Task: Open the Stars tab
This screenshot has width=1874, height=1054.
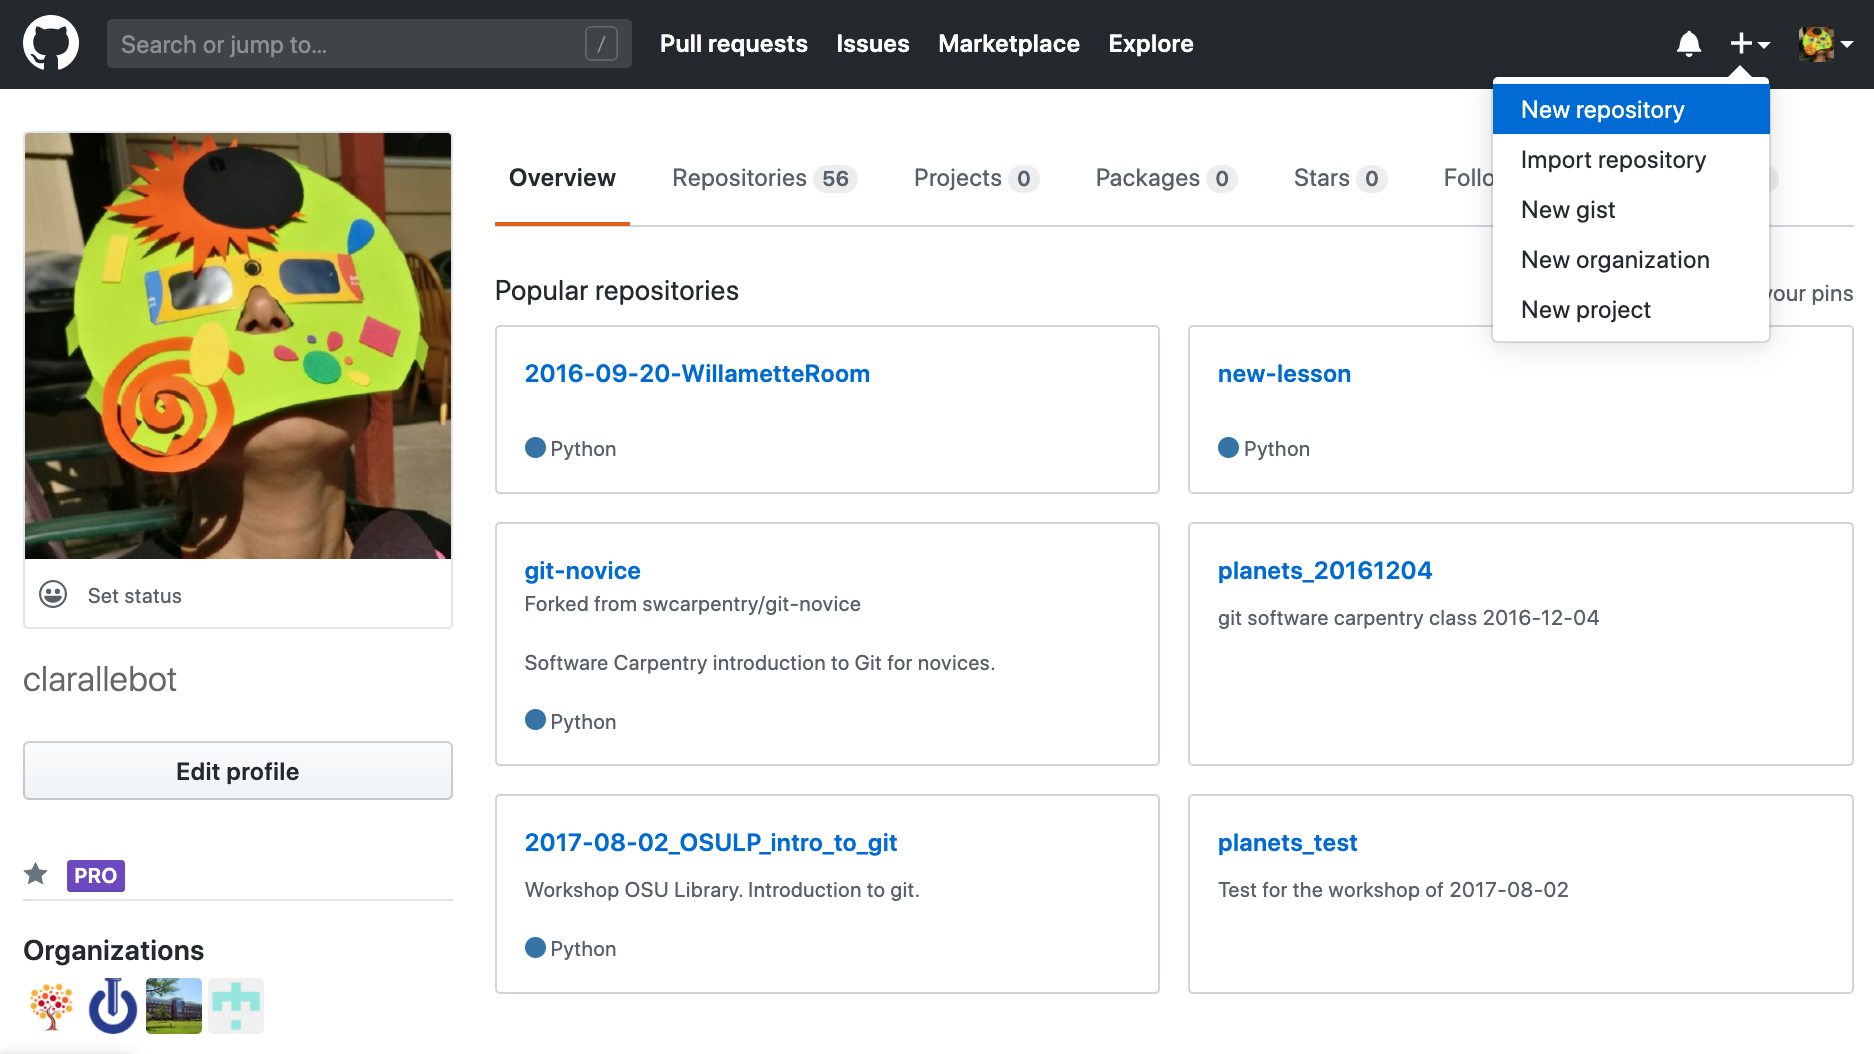Action: [1338, 178]
